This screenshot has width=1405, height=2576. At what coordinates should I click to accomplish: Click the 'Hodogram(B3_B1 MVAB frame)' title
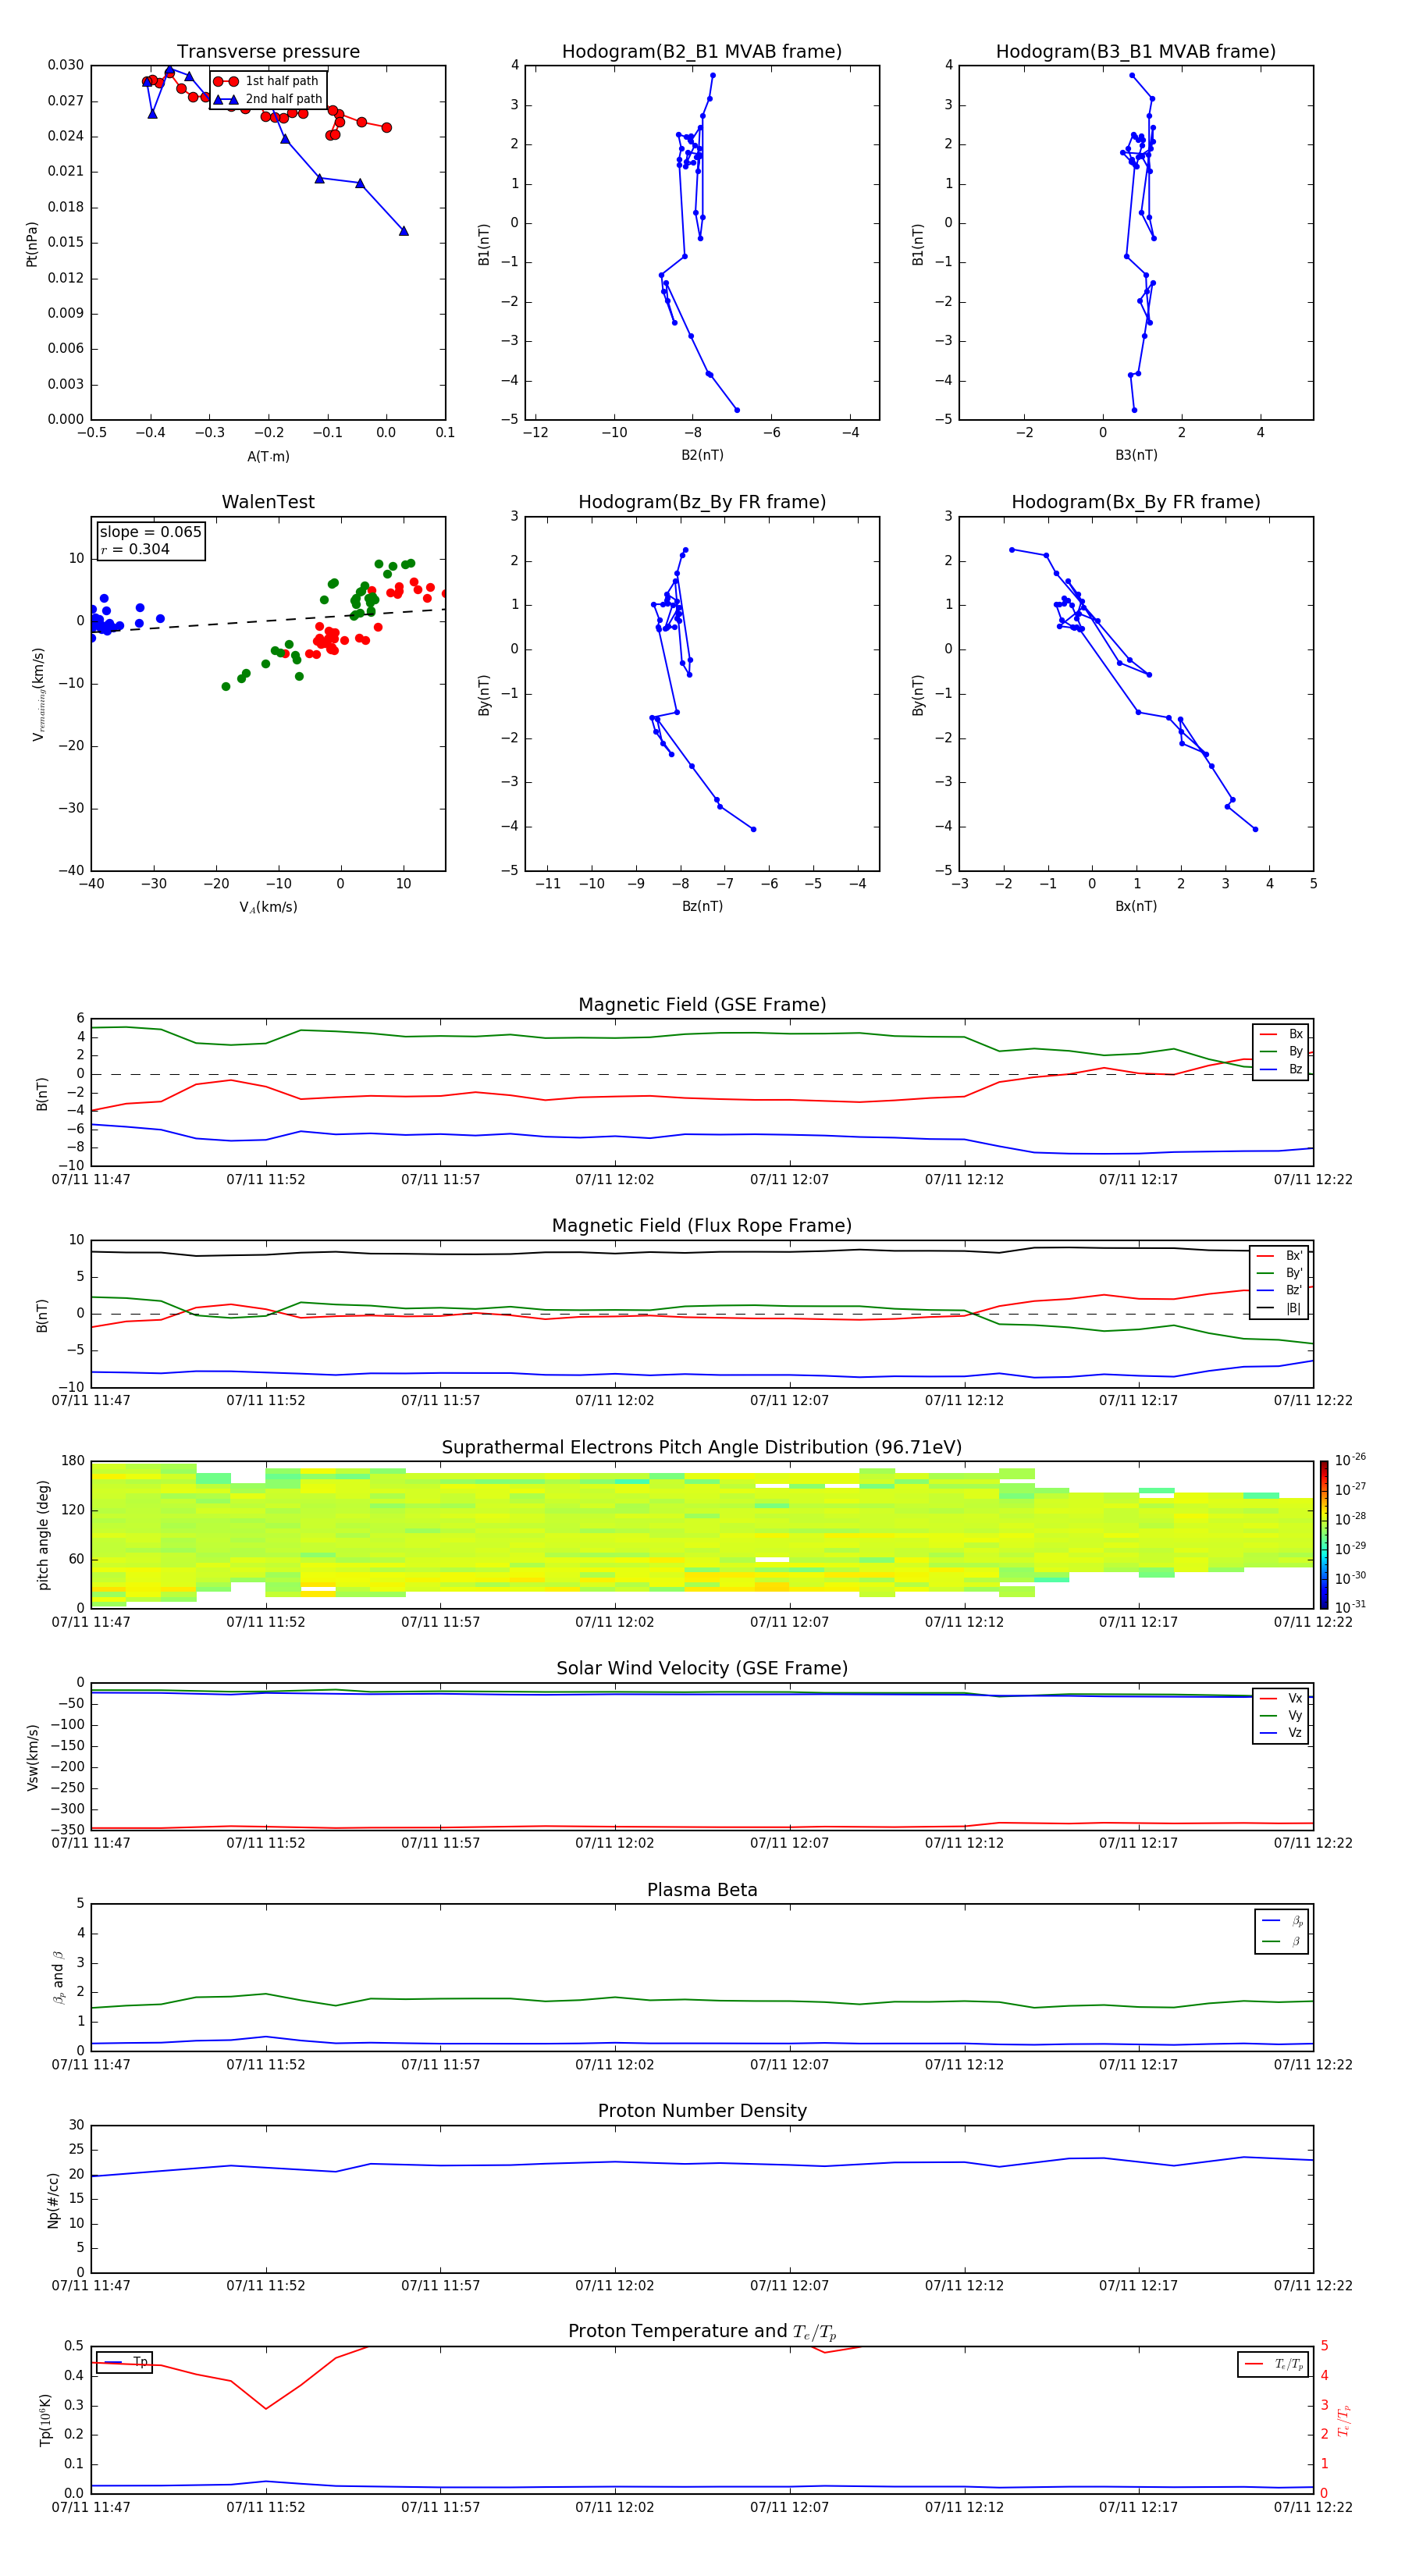coord(1136,52)
